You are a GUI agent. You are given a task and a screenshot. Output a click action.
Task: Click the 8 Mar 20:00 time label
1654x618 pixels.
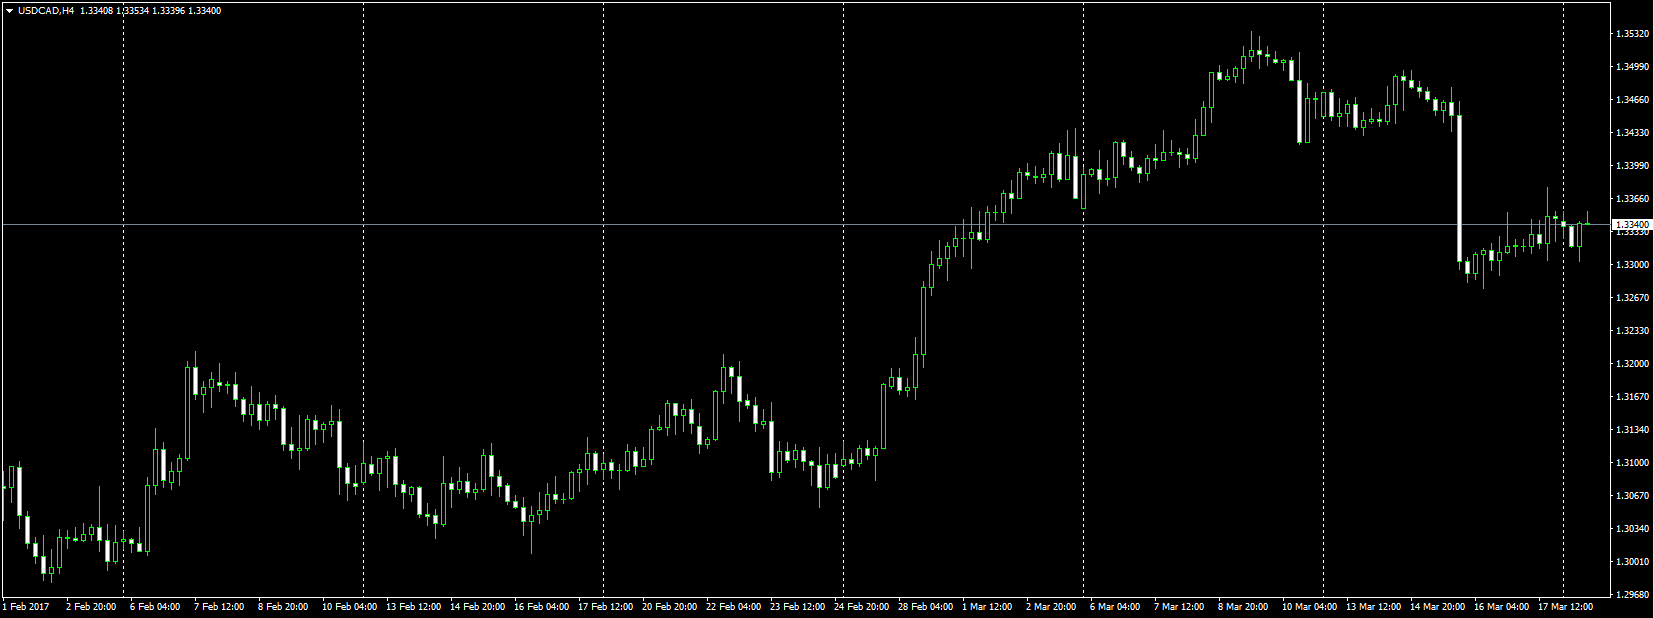tap(1243, 607)
